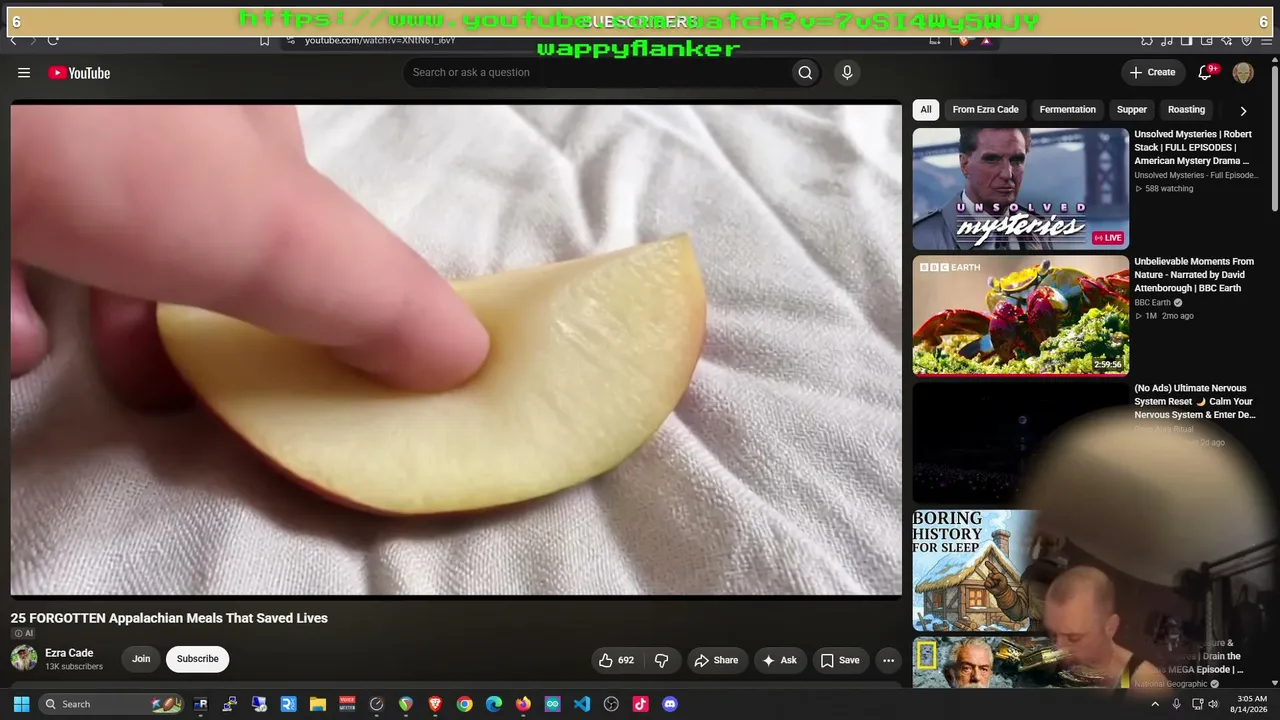
Task: Open the browser extensions puzzle icon
Action: [1147, 40]
